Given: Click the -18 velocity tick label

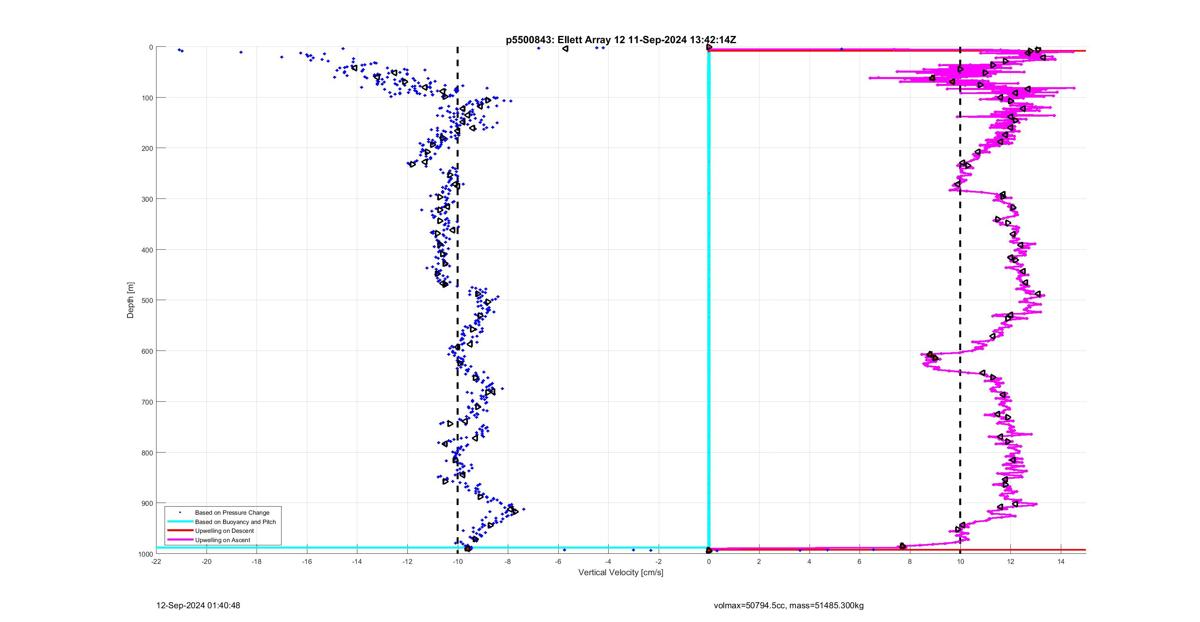Looking at the screenshot, I should [257, 562].
